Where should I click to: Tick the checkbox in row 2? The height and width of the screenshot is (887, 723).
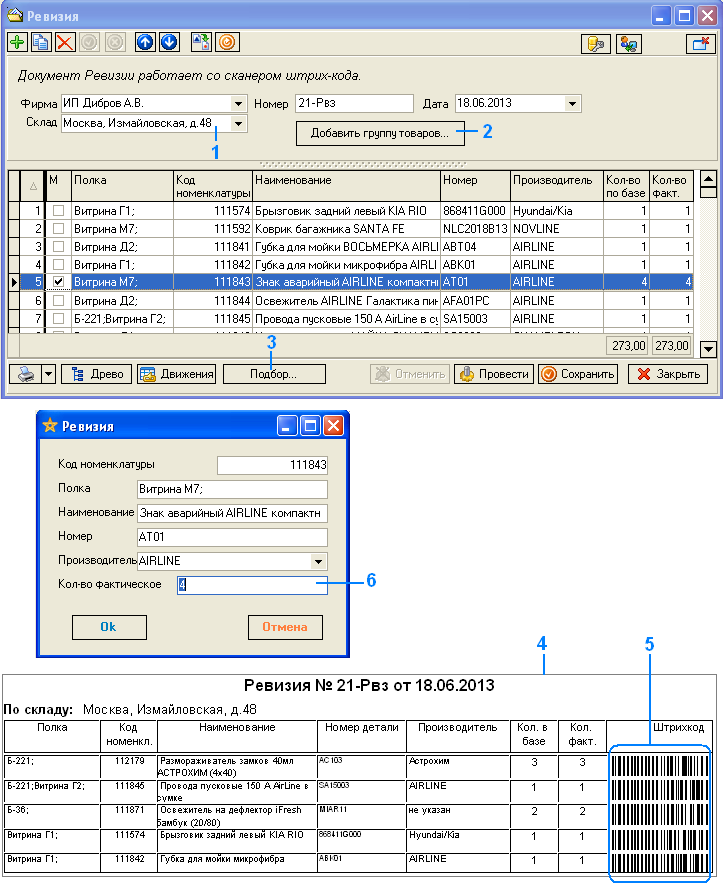click(58, 229)
